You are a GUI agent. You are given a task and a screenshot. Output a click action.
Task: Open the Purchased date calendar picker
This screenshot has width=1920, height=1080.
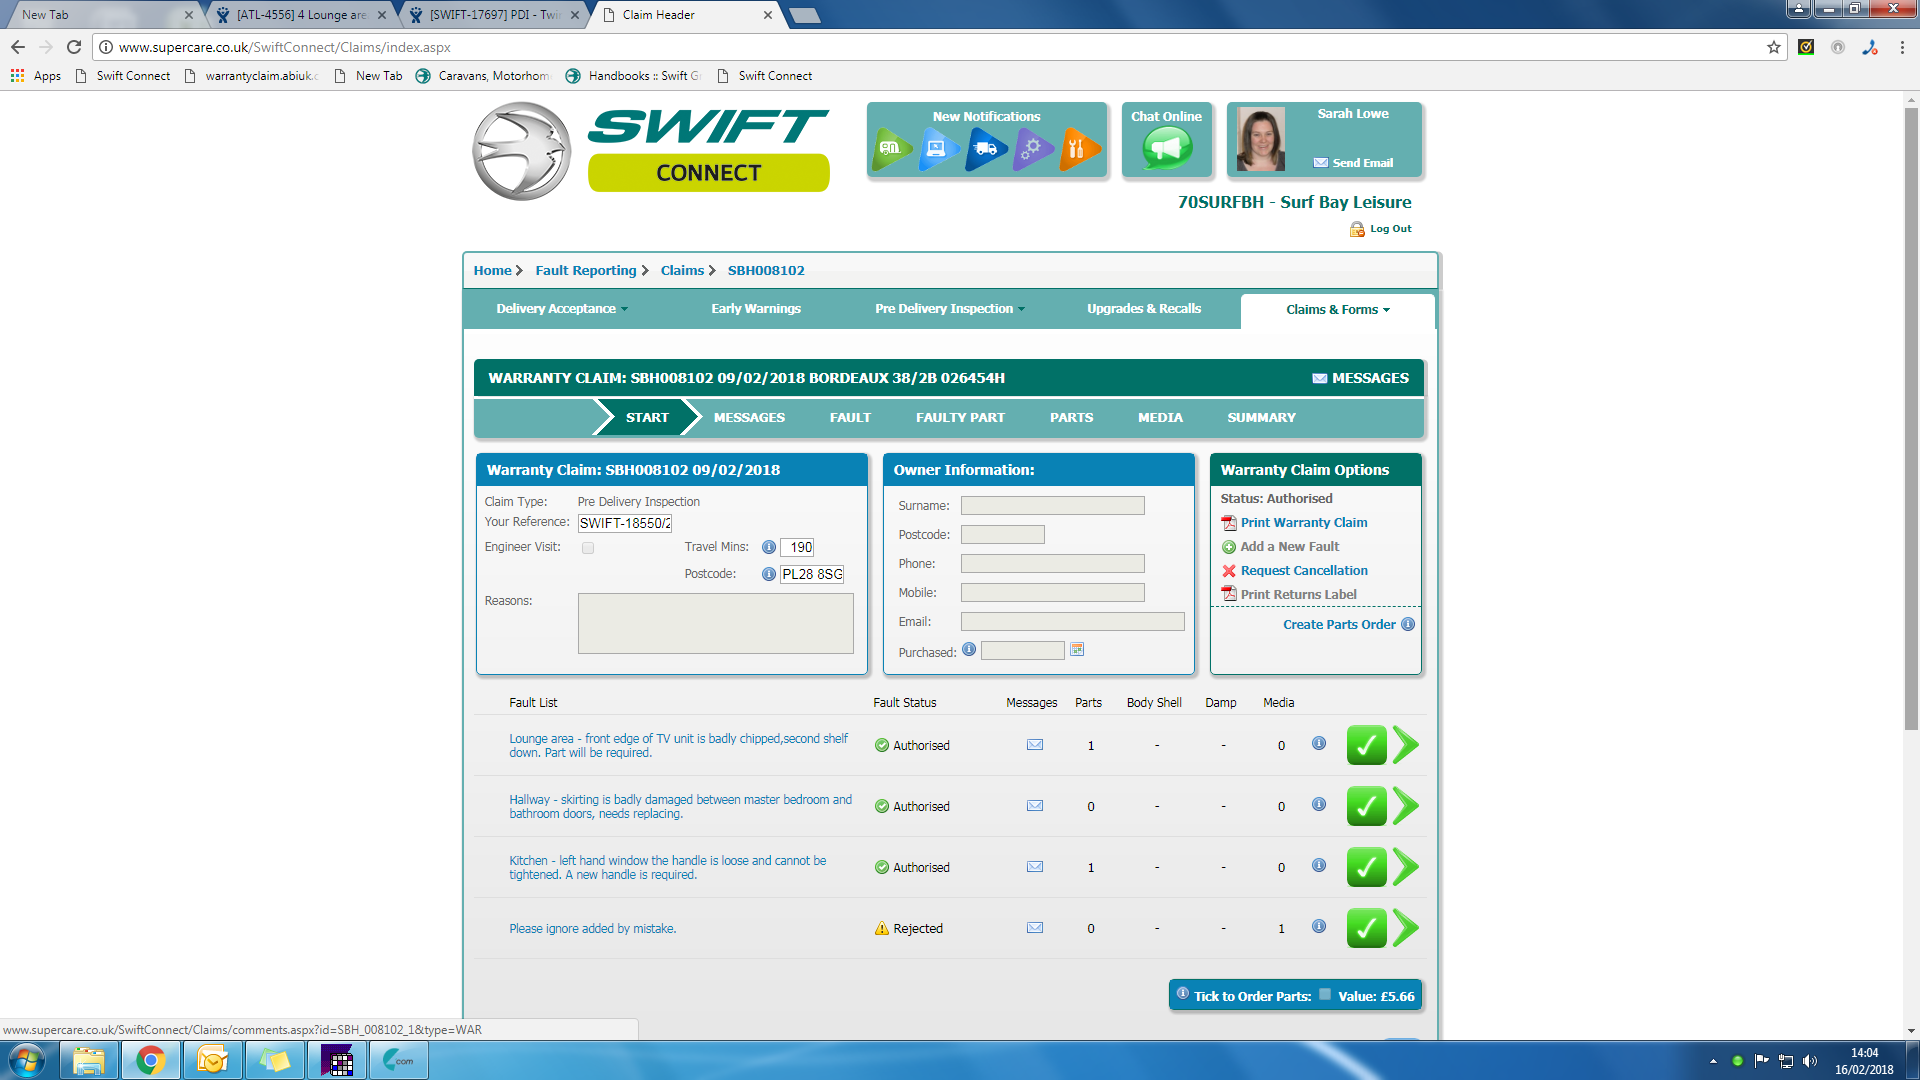[1077, 650]
